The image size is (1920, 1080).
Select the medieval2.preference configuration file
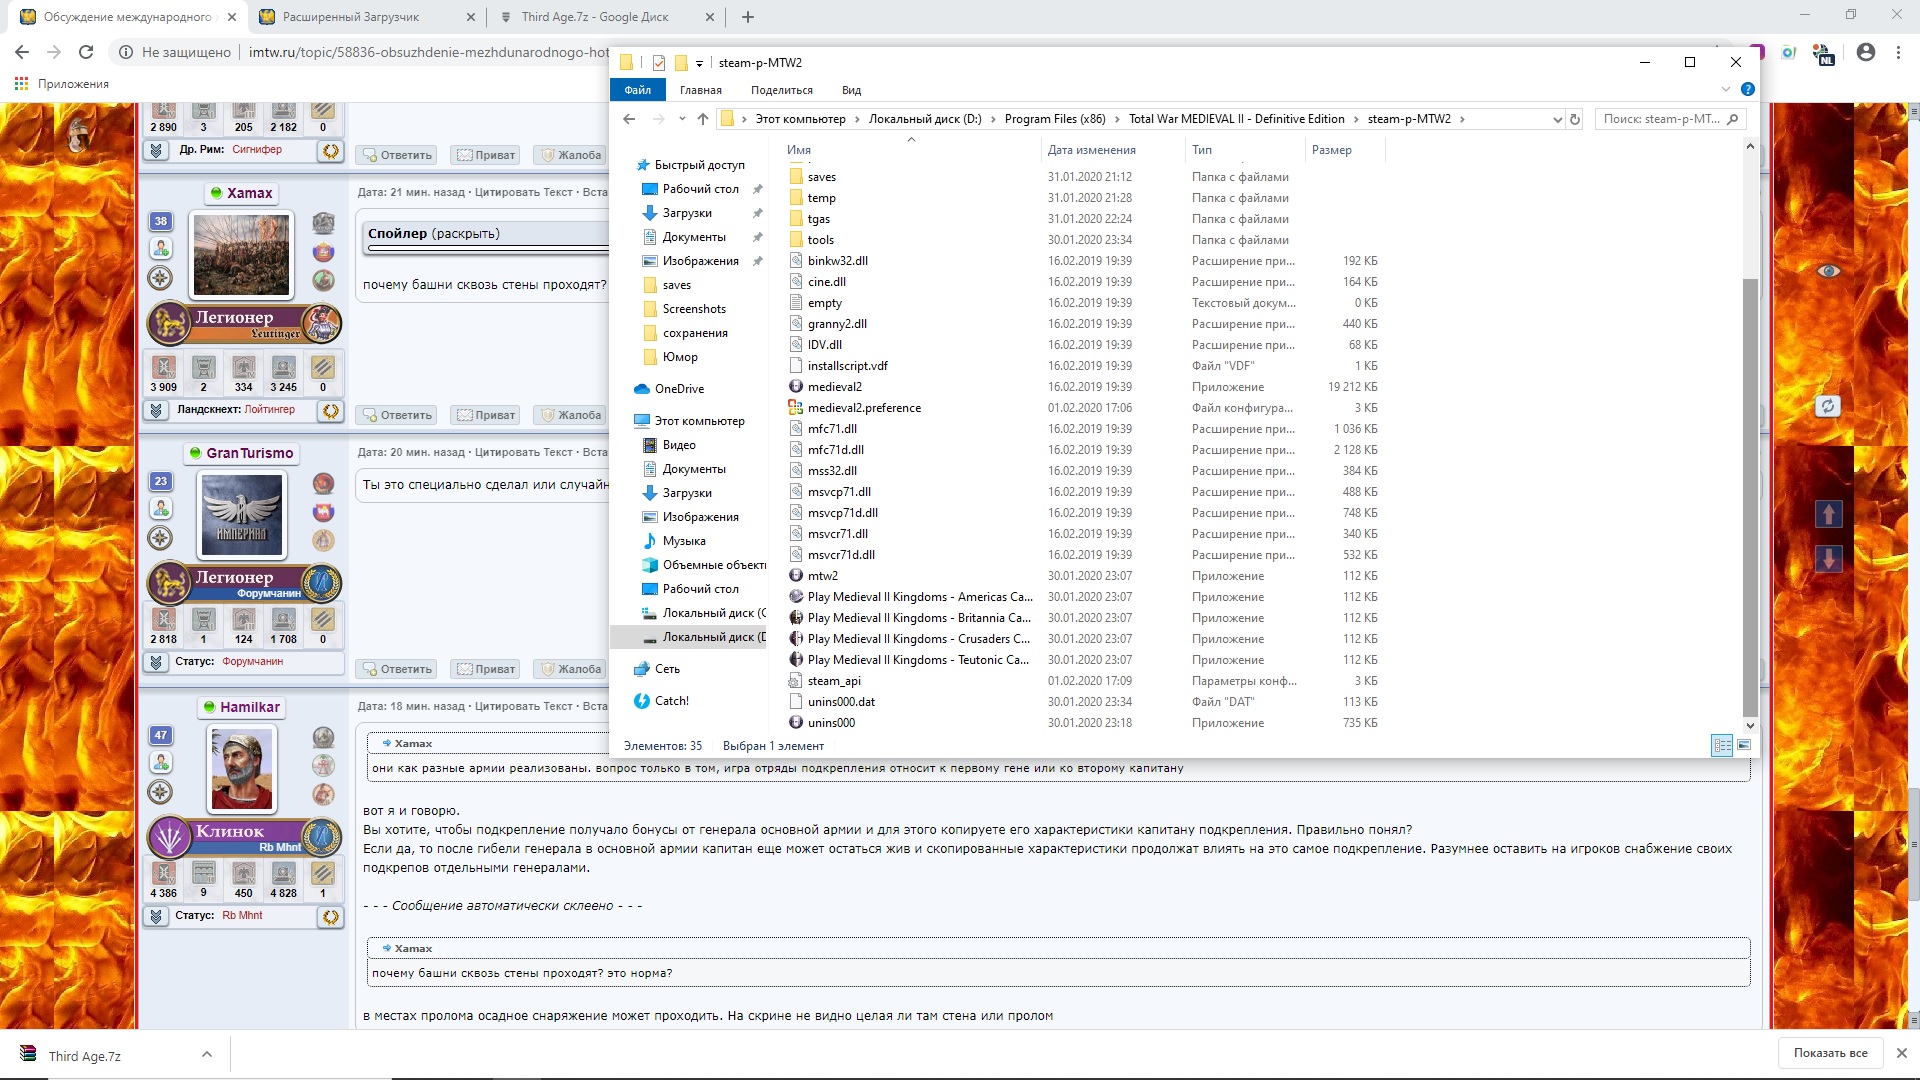864,408
